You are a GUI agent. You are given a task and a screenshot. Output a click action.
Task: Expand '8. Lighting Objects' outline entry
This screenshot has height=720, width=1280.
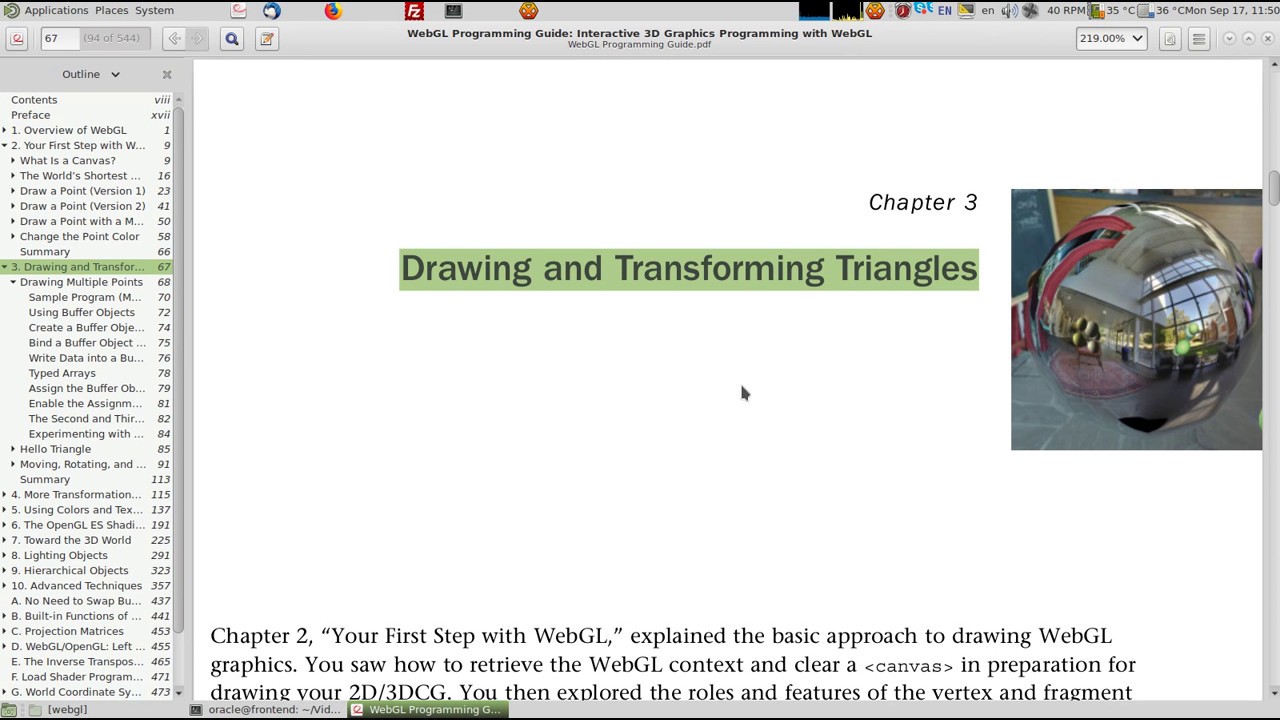point(5,555)
